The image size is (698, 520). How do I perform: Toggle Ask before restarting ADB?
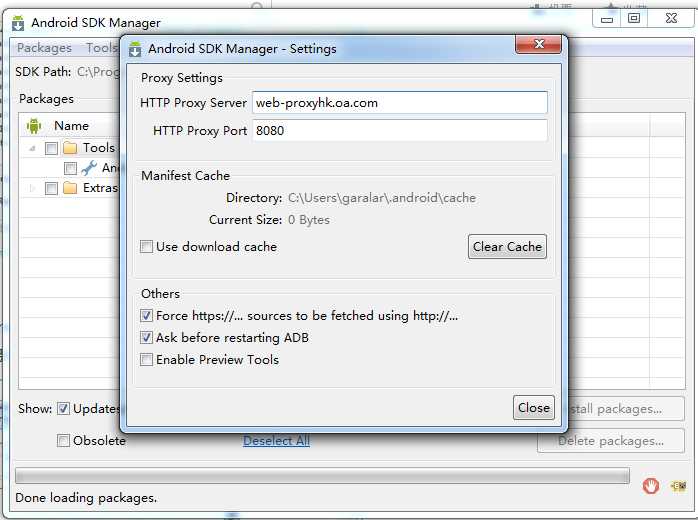point(146,337)
